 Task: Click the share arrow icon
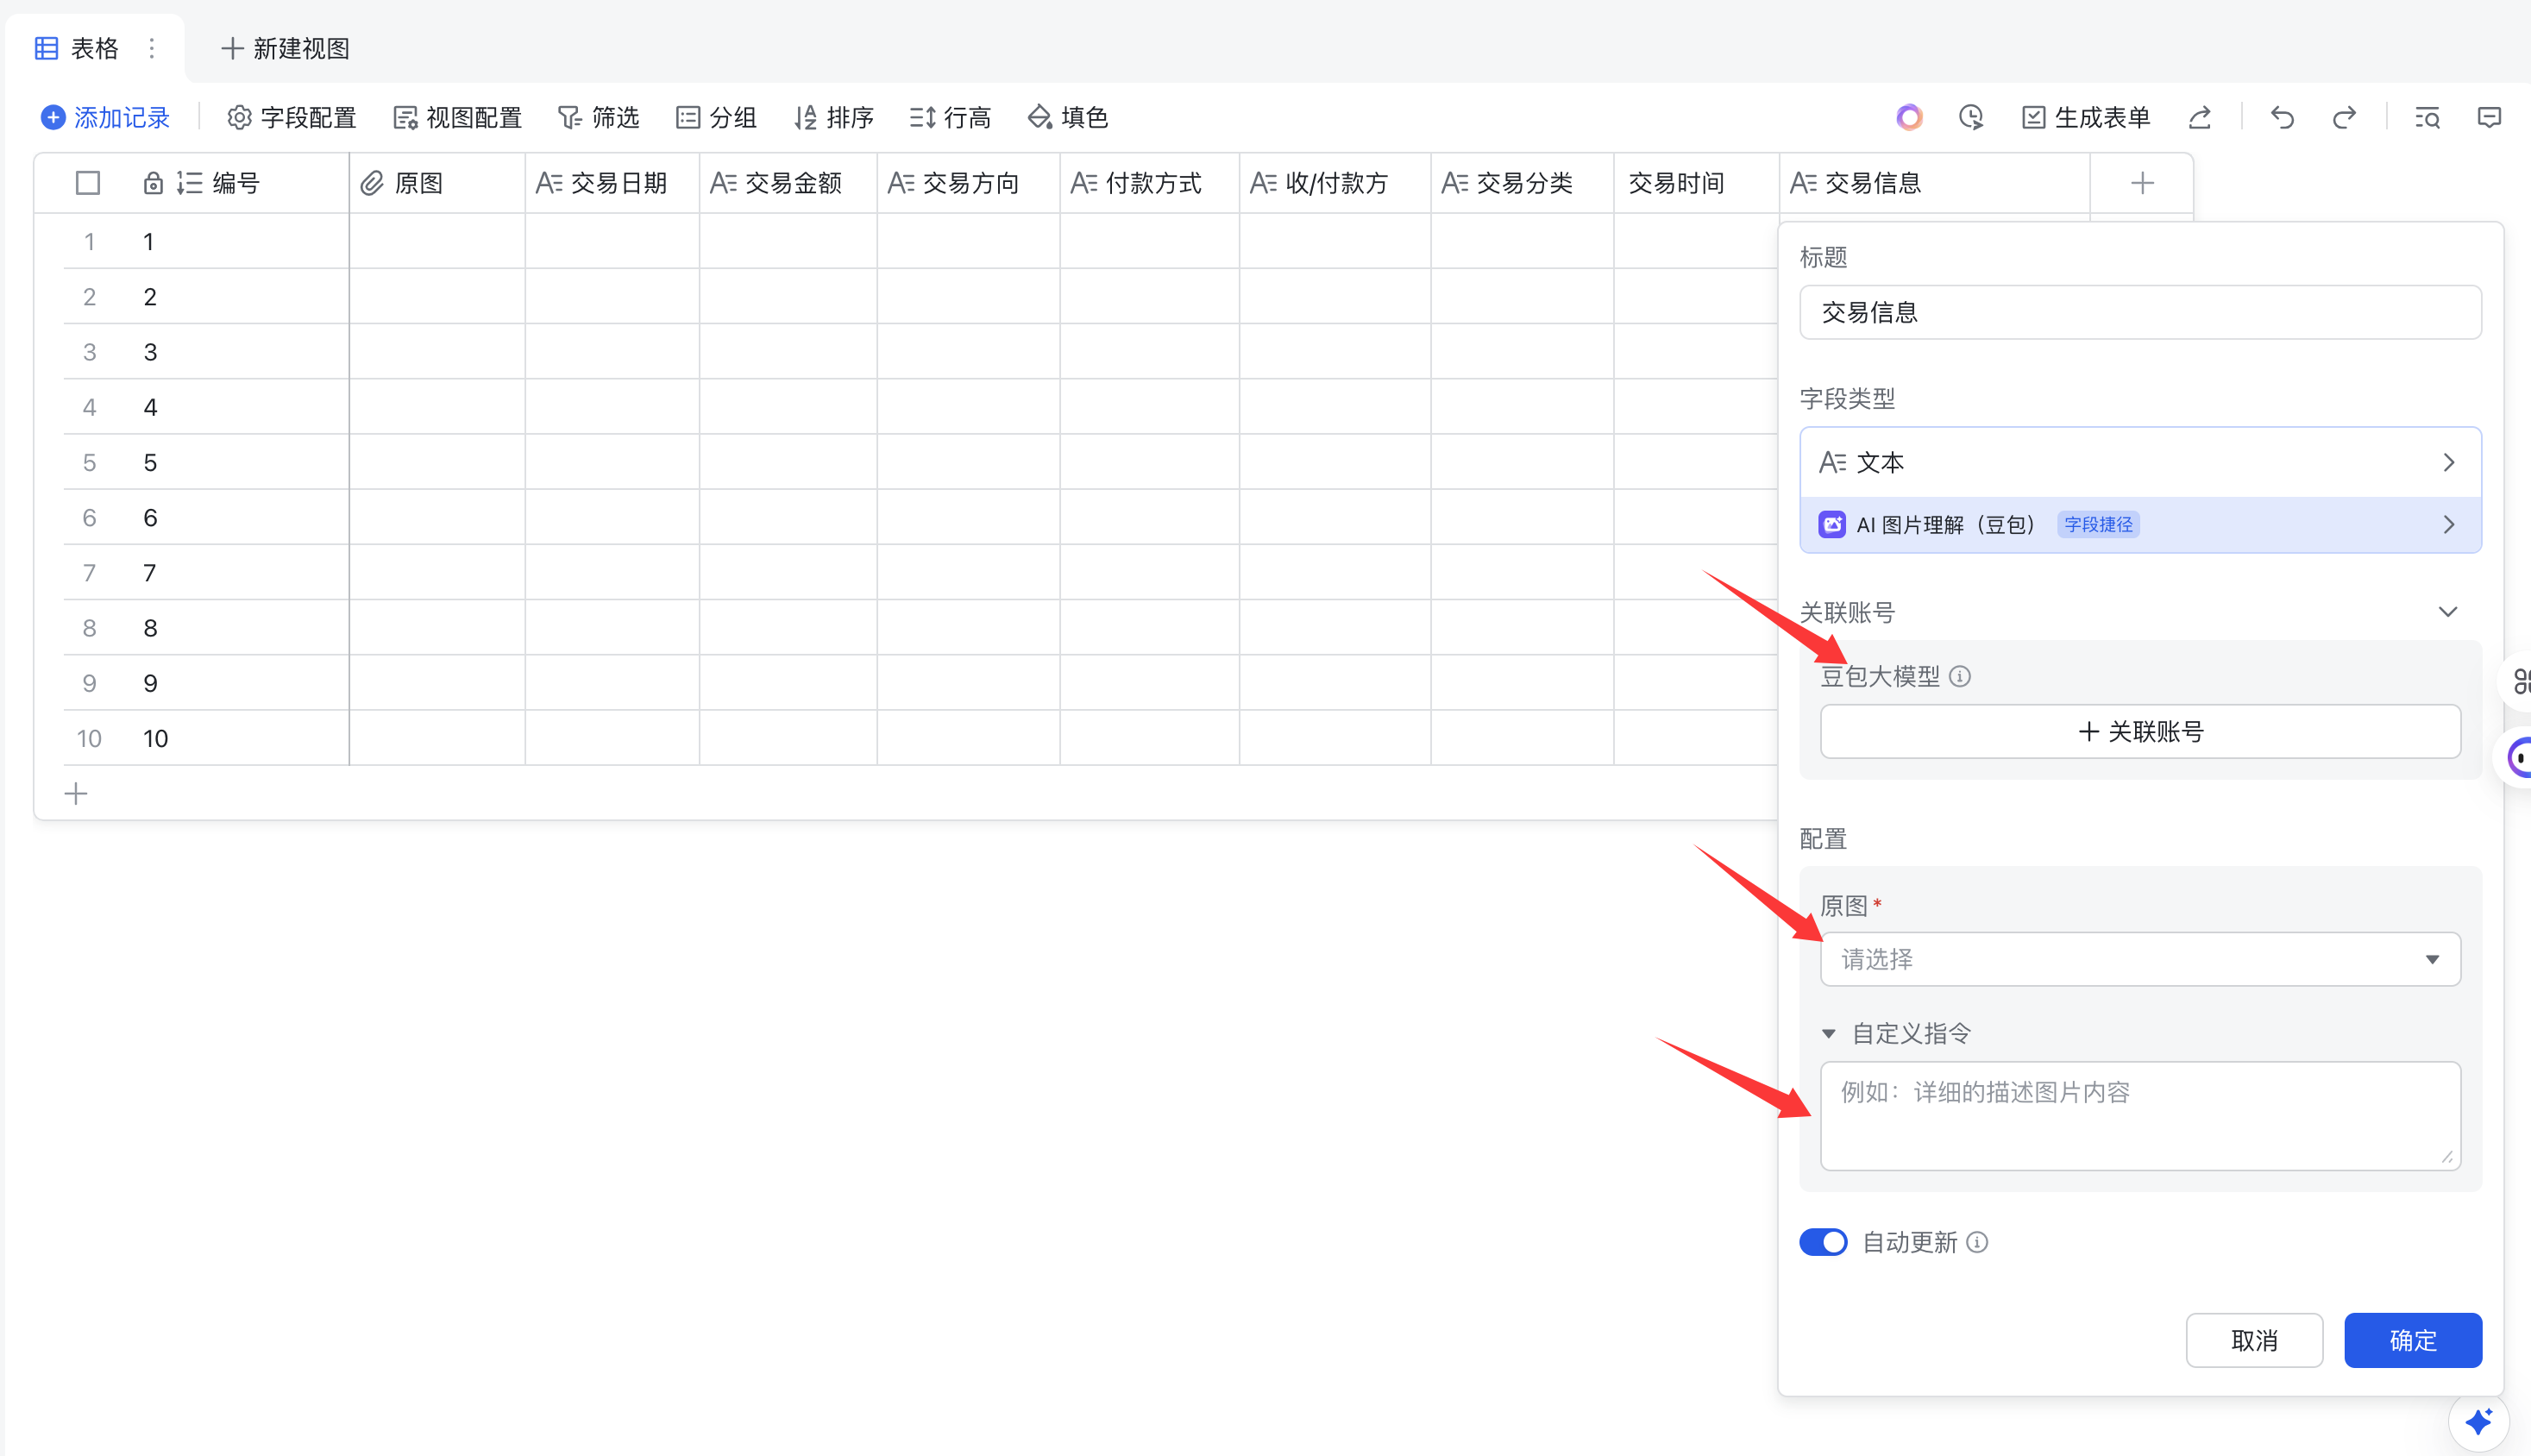[2199, 118]
